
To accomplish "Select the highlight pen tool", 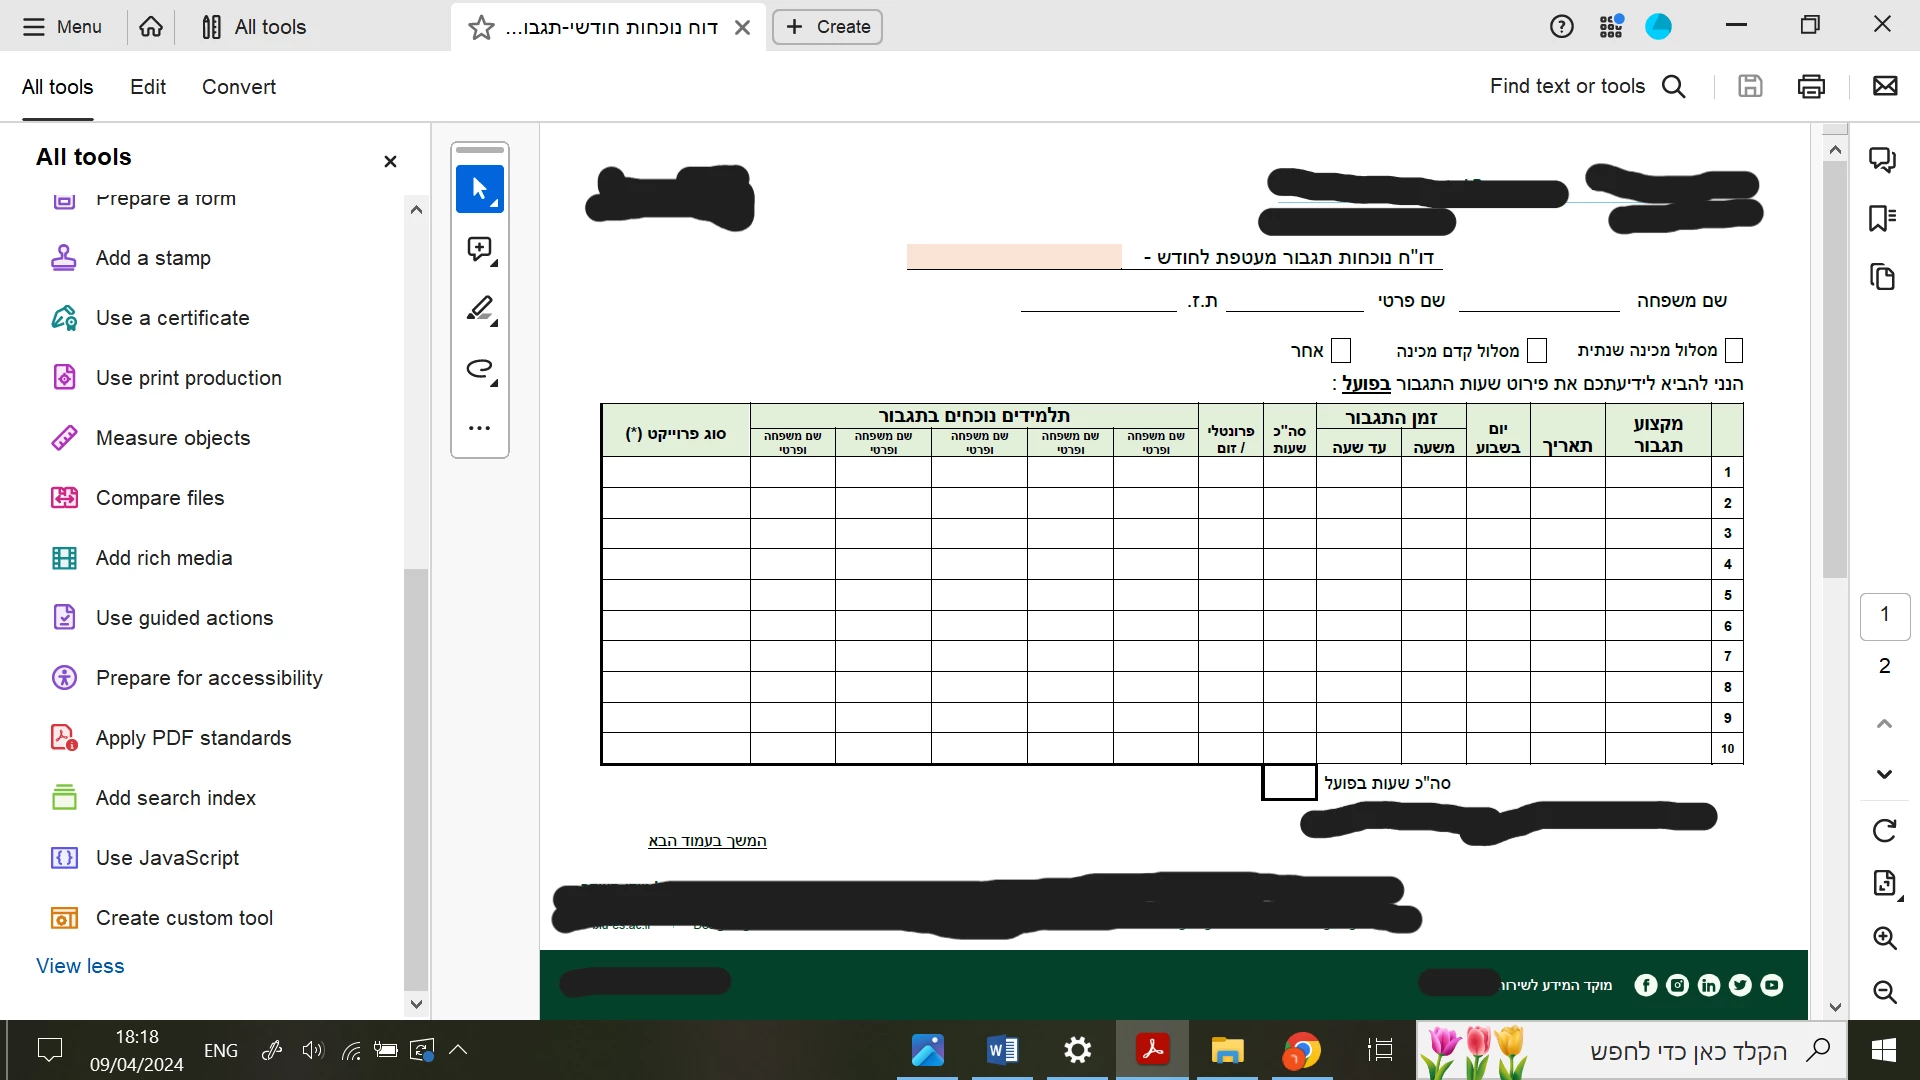I will coord(480,309).
